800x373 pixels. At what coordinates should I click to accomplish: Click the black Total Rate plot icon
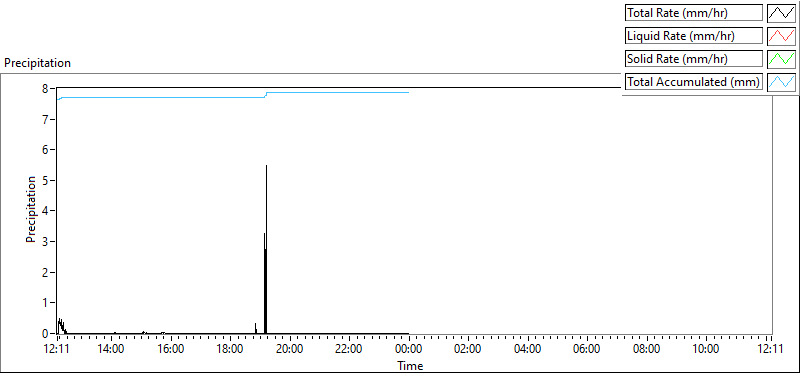pos(782,13)
